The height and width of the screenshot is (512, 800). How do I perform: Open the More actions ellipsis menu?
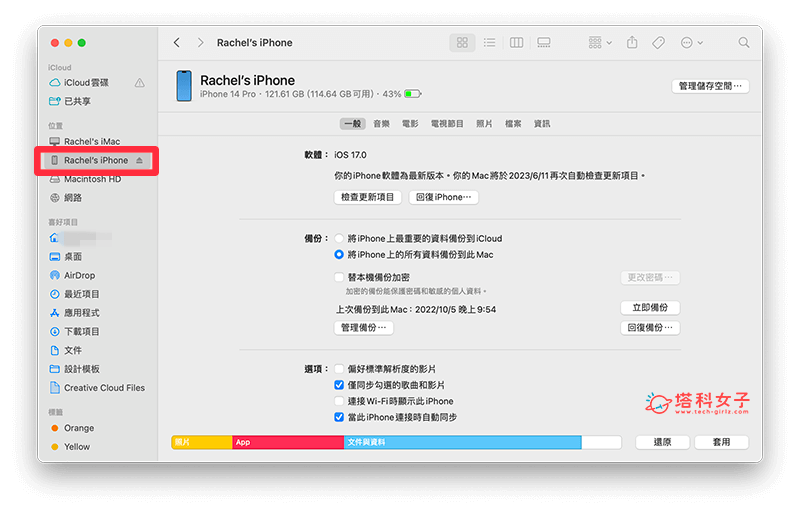tap(692, 43)
